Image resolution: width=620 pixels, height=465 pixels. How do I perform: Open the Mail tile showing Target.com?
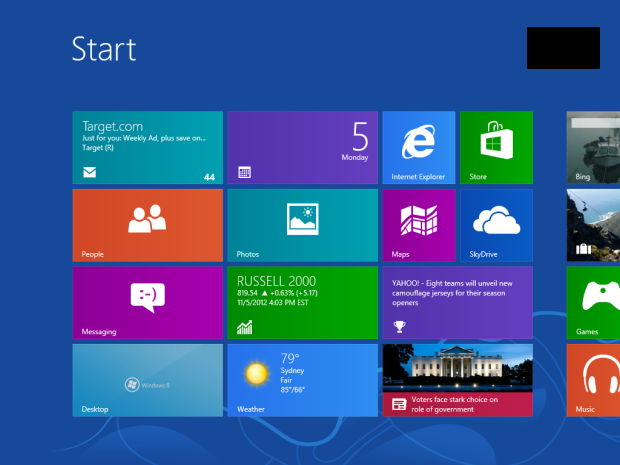pyautogui.click(x=147, y=147)
